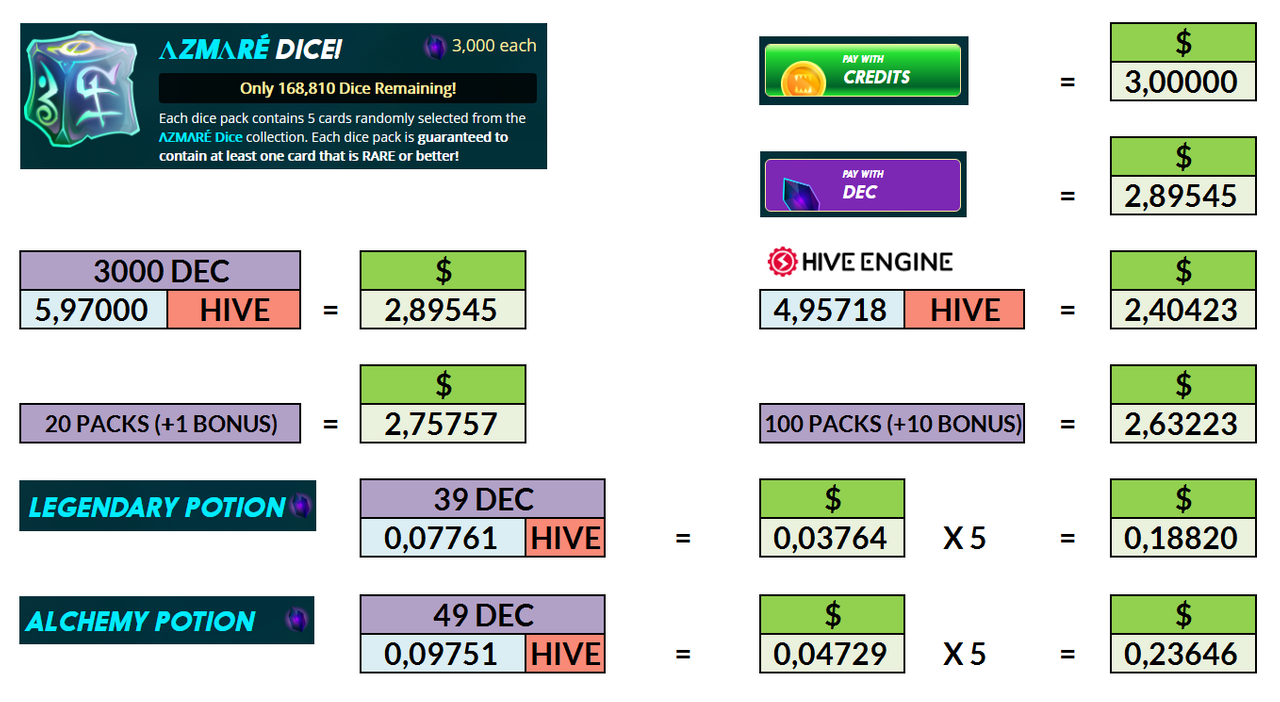Image resolution: width=1280 pixels, height=702 pixels.
Task: Select the Legendary Potion banner
Action: [168, 506]
